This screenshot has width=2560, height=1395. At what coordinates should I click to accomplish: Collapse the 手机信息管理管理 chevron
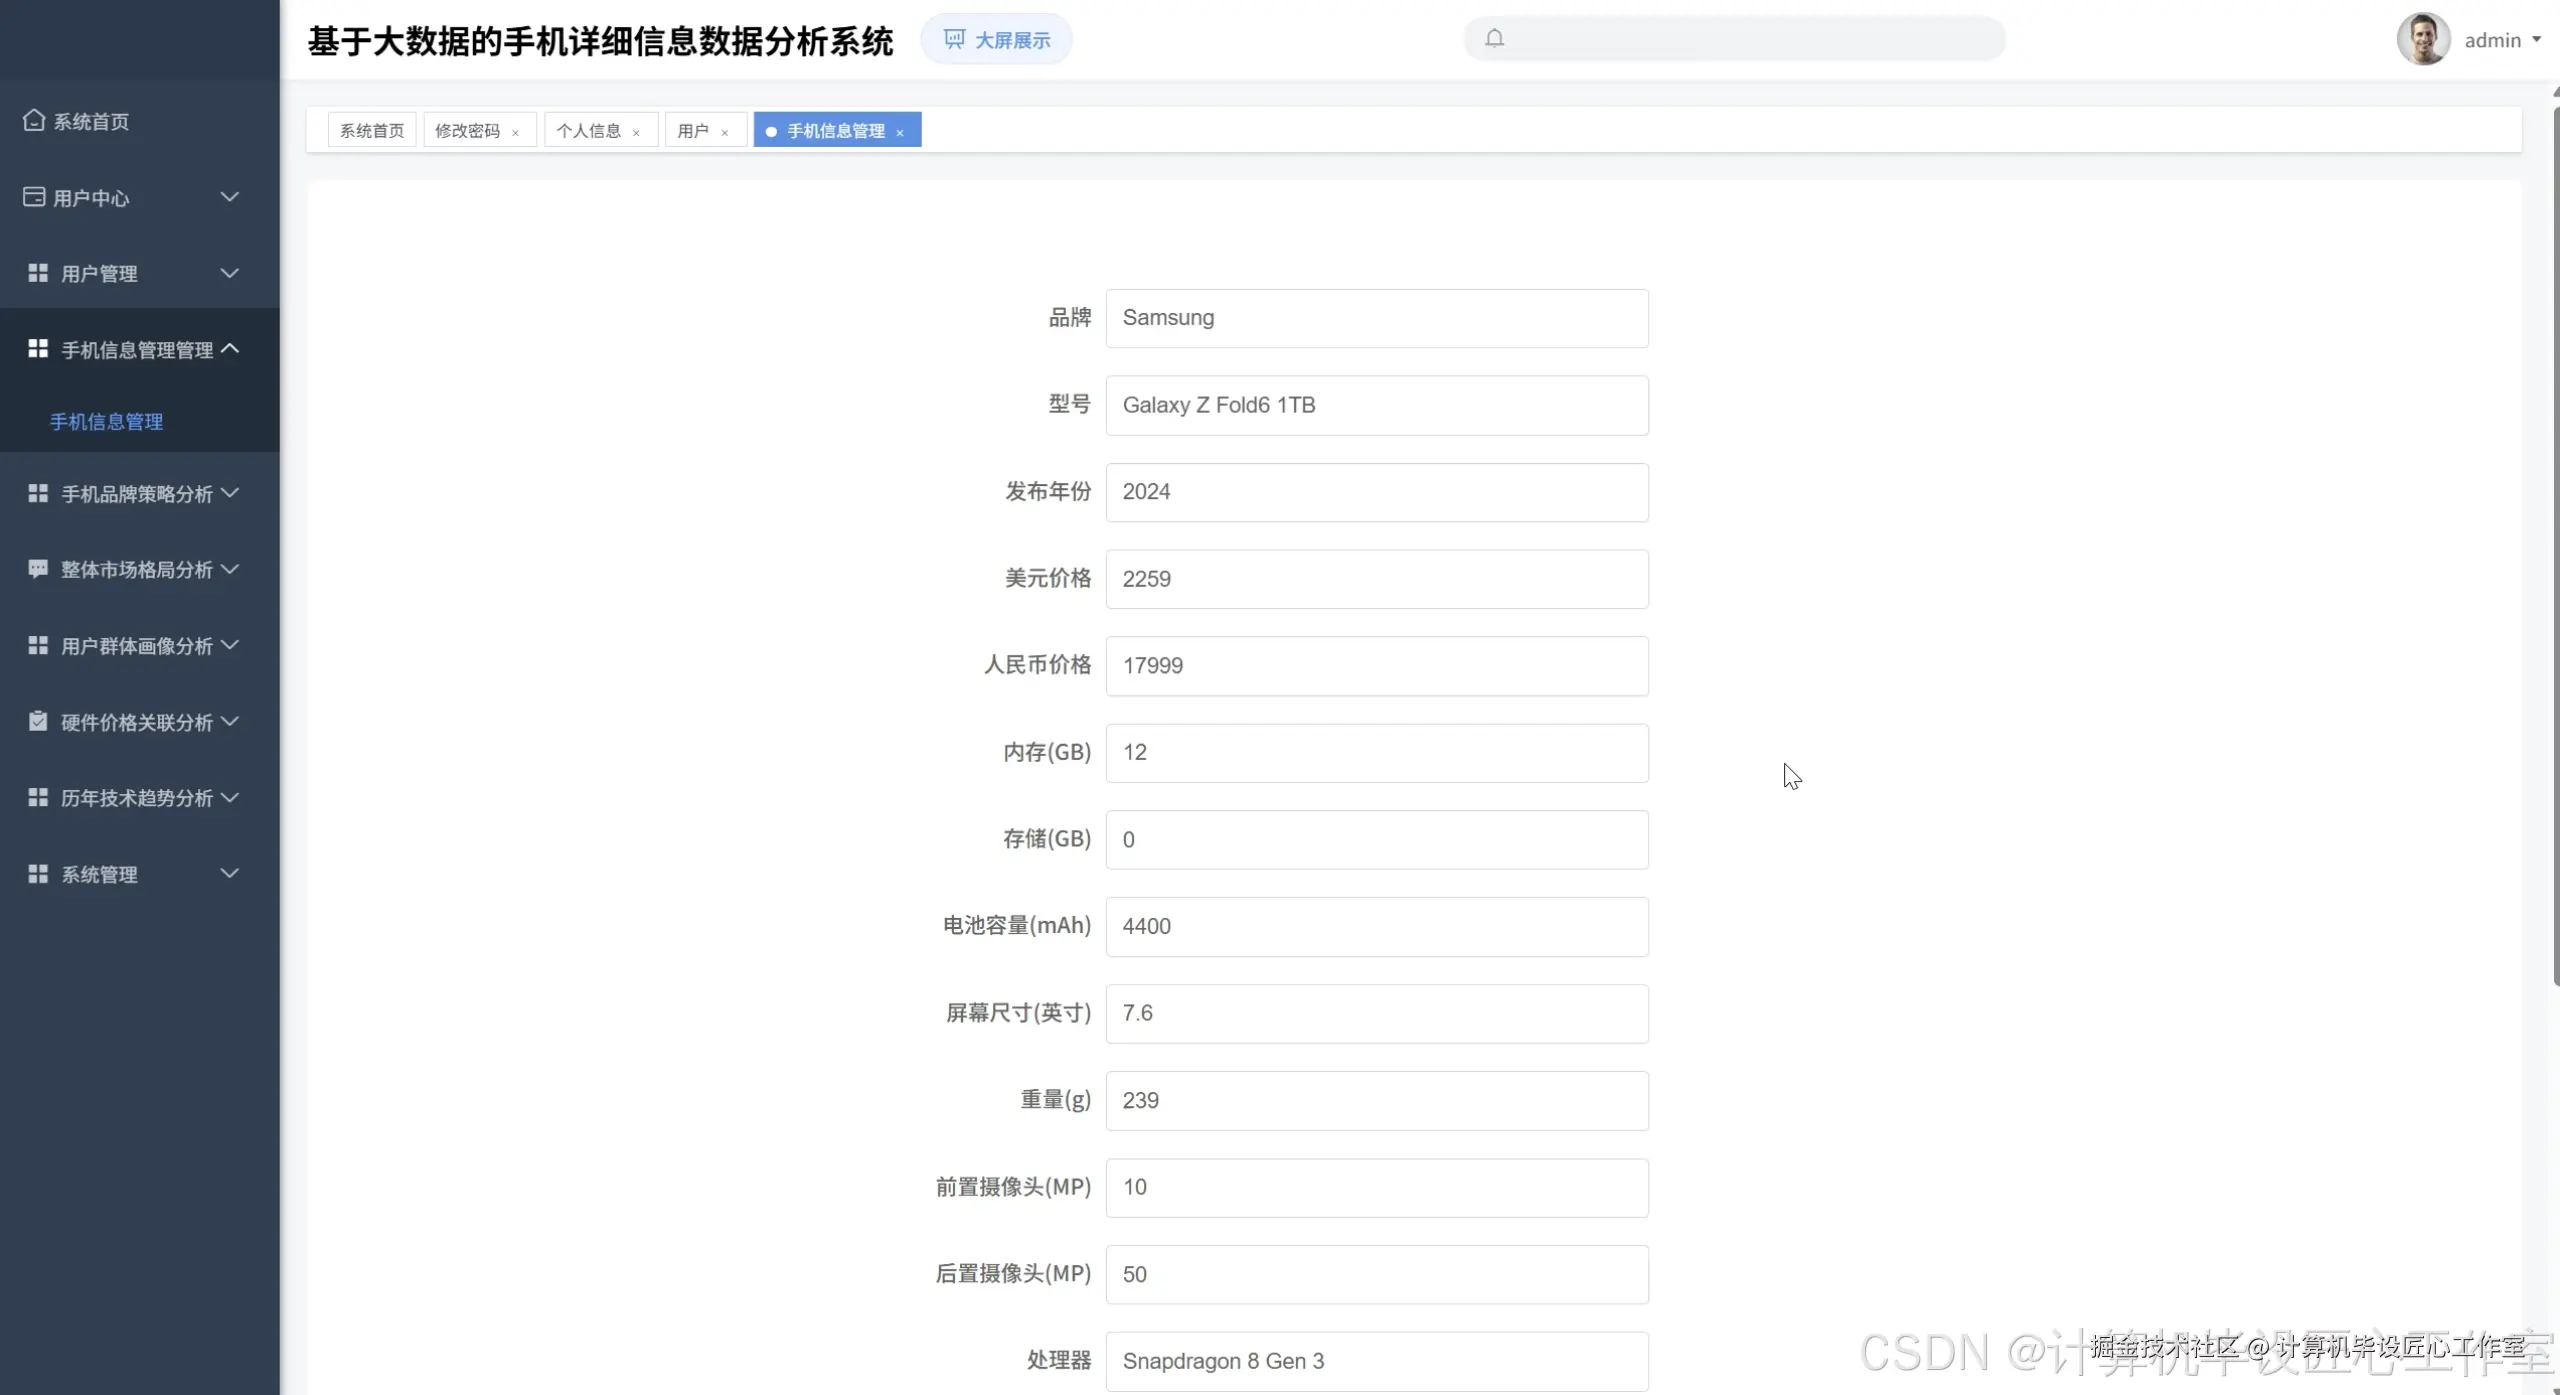(x=230, y=348)
